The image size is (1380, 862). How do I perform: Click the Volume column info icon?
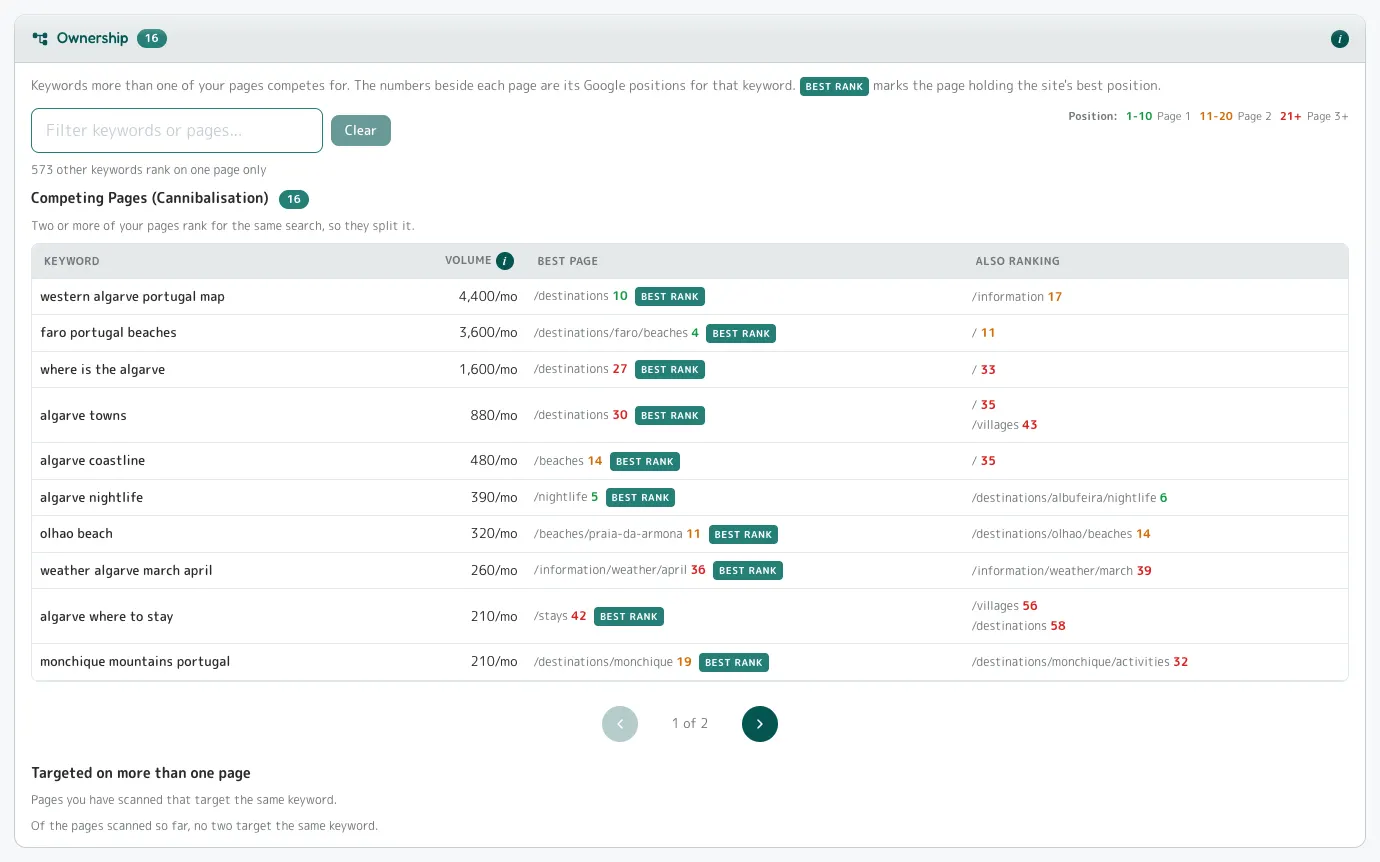[505, 261]
